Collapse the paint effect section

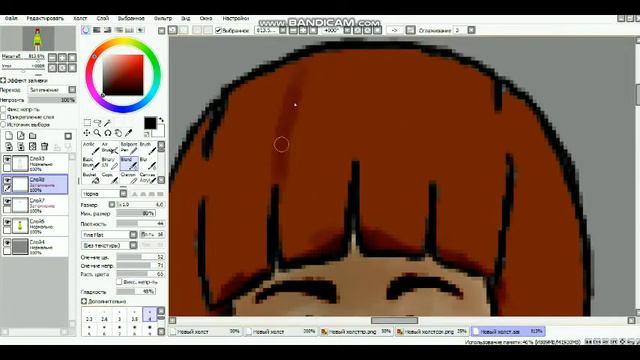(3, 80)
